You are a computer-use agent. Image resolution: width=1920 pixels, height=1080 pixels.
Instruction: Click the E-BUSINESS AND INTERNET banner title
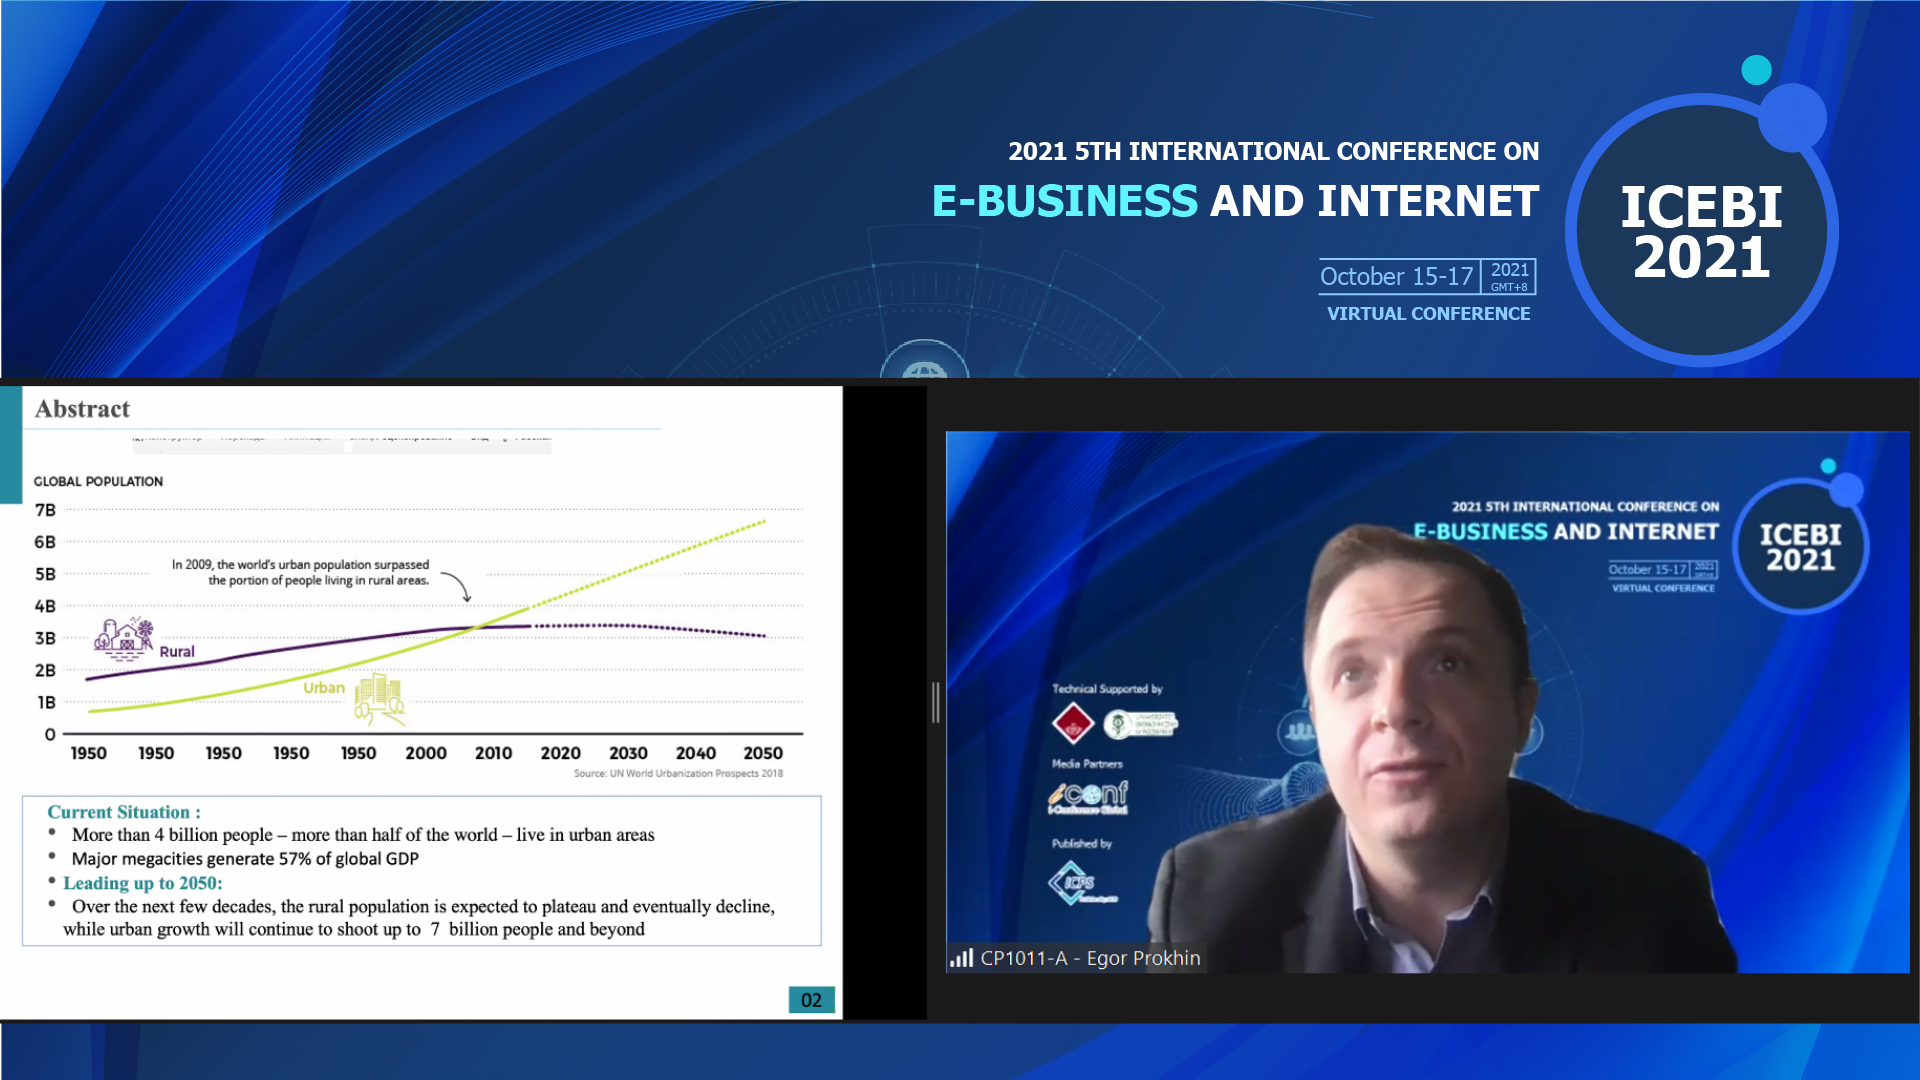point(1235,201)
